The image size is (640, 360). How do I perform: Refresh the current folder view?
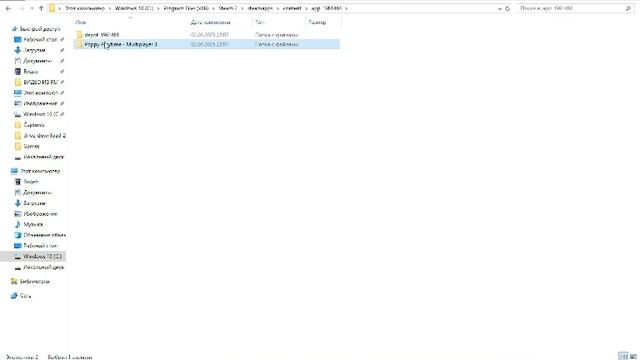coord(507,9)
